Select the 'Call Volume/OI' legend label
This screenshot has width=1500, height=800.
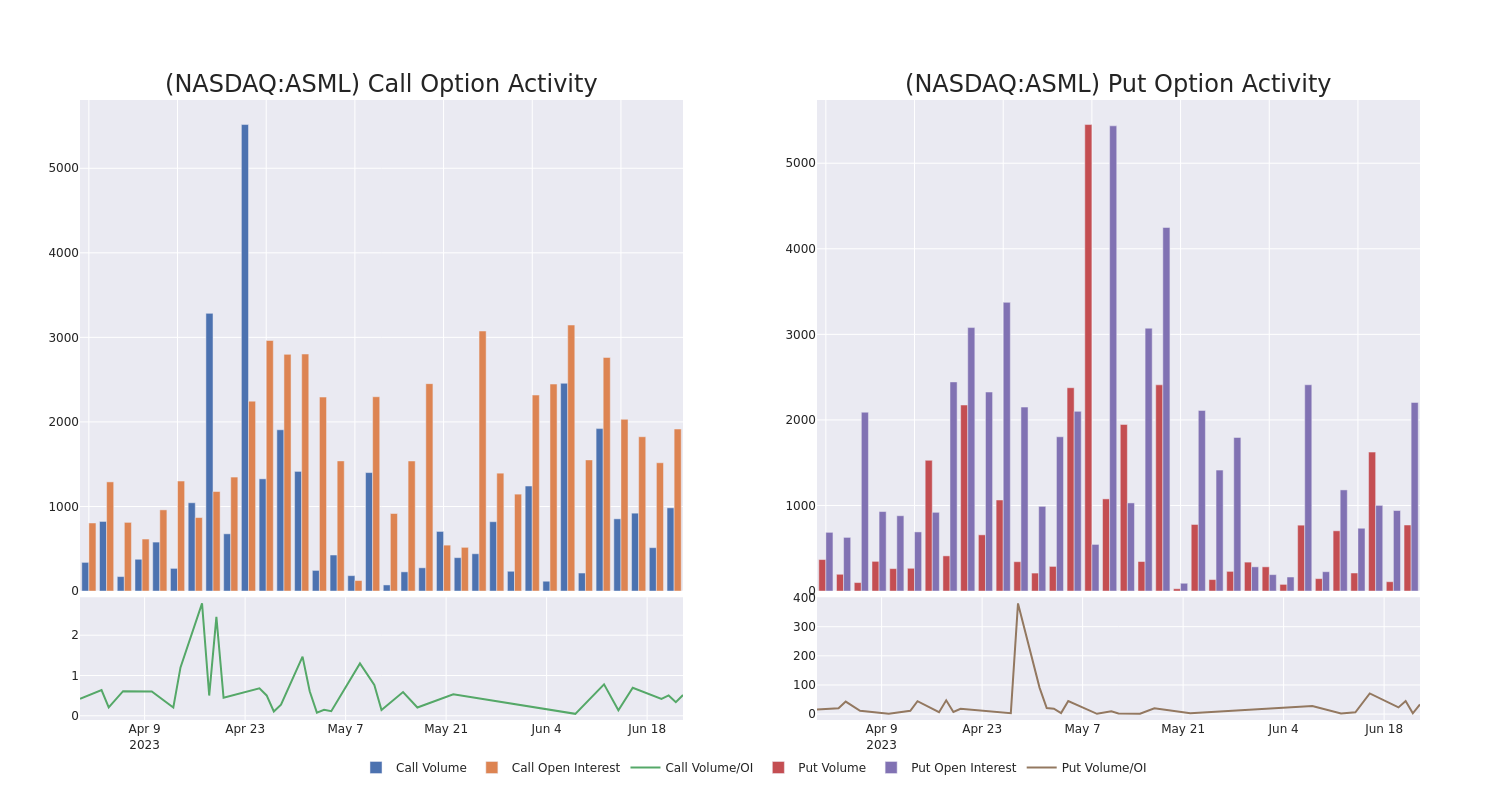(709, 768)
